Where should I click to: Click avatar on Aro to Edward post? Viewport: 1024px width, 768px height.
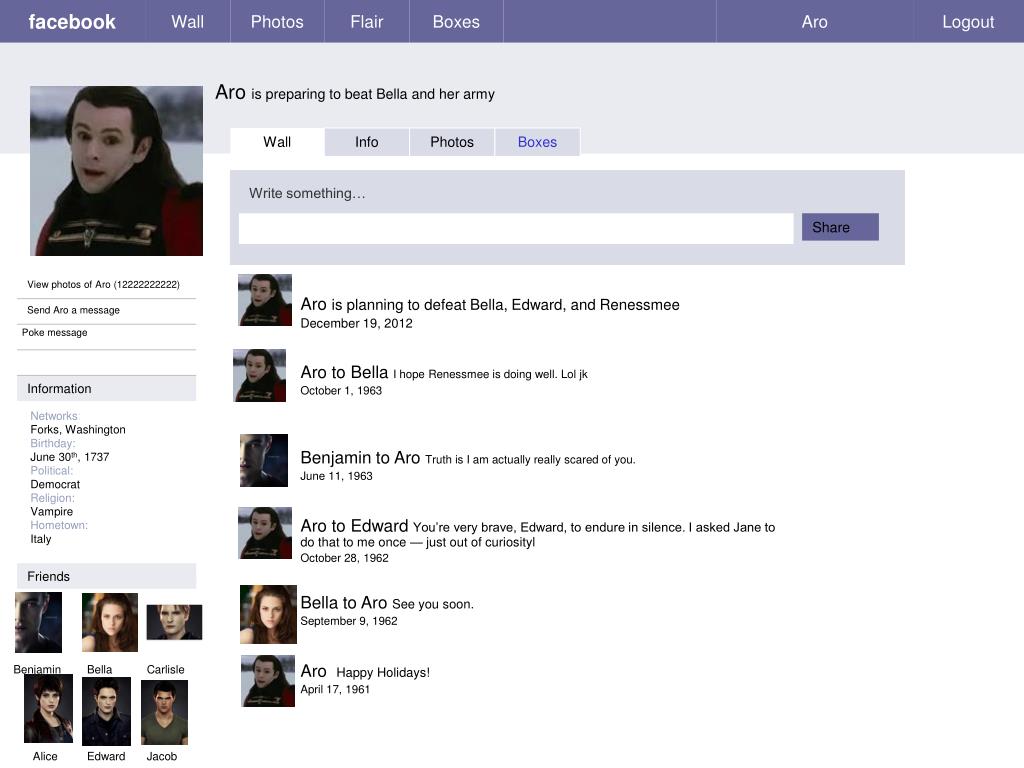(x=265, y=533)
